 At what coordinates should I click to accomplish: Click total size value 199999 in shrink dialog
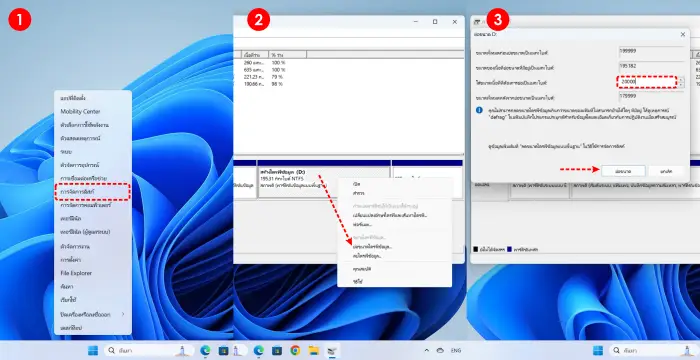tap(650, 51)
